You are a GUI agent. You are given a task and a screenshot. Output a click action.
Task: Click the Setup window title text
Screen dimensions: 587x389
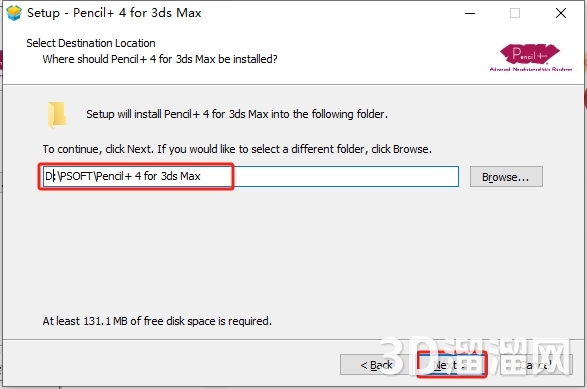tap(114, 13)
